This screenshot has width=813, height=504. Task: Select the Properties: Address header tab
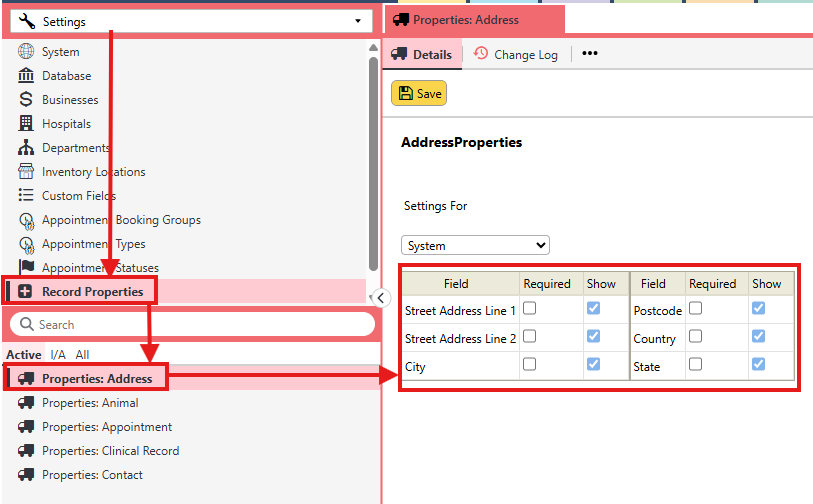474,20
